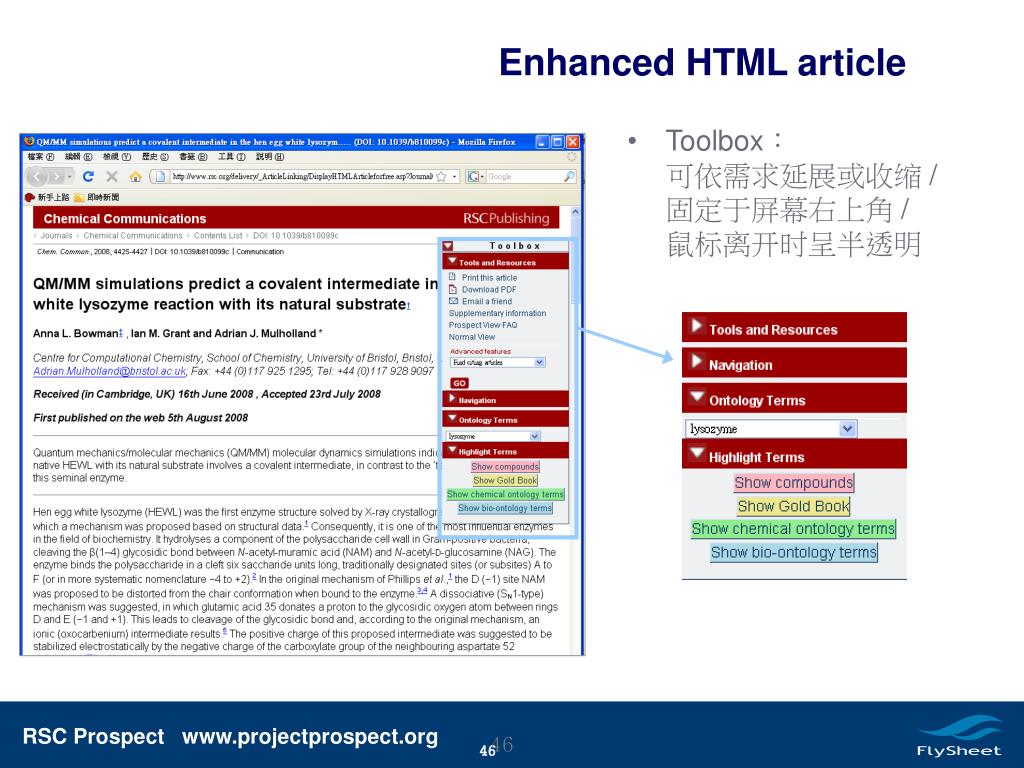This screenshot has width=1024, height=768.
Task: Open the Prospect View FAQ link
Action: (483, 325)
